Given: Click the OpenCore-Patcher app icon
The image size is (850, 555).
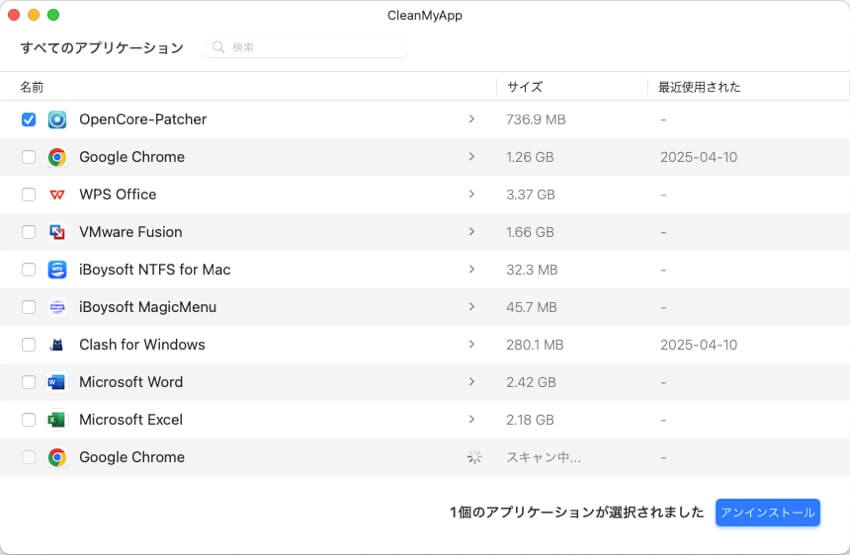Looking at the screenshot, I should tap(57, 119).
